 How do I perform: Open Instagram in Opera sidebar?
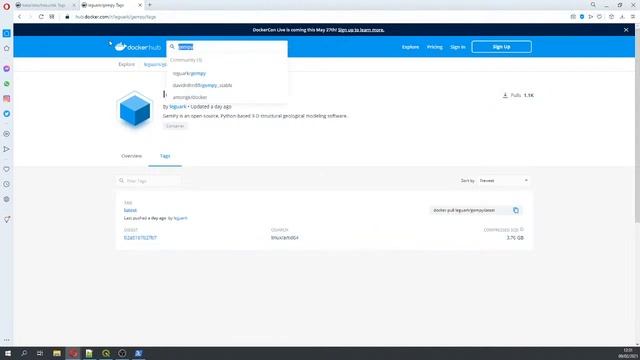7,99
